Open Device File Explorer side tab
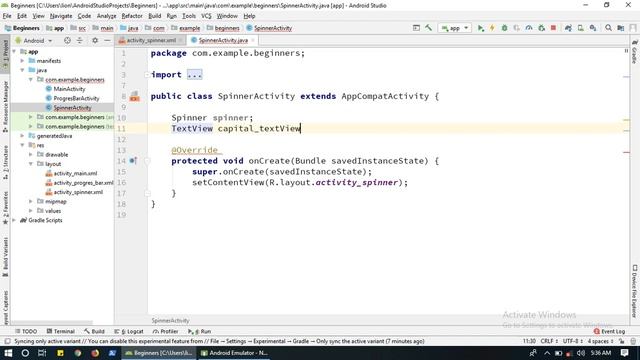Screen dimensions: 640x360 (635, 291)
